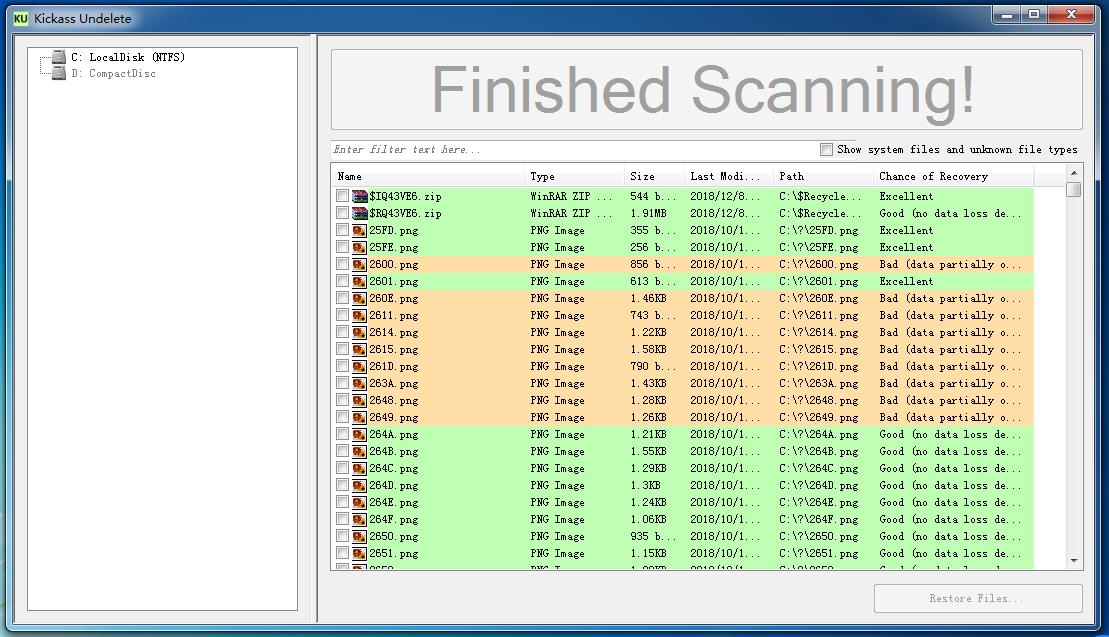Click the 2650.png image file icon
The image size is (1109, 637).
point(360,536)
